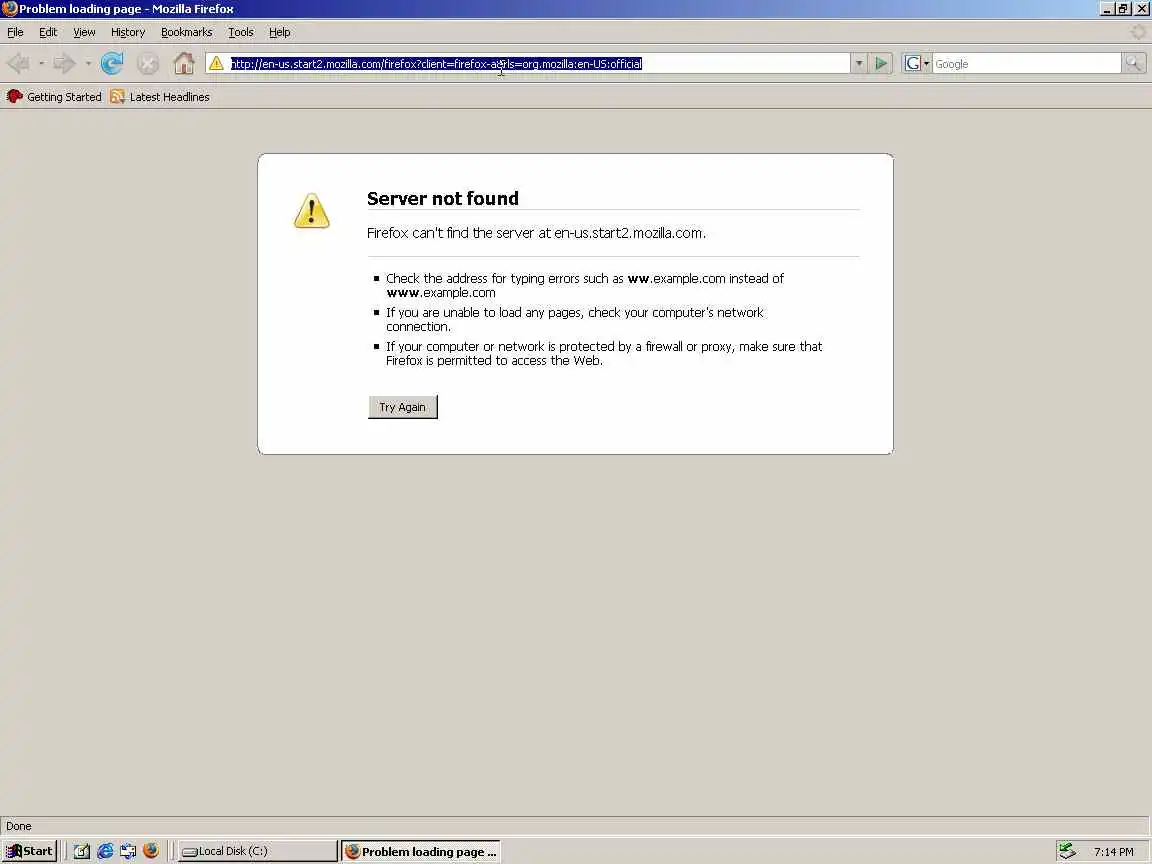Screen dimensions: 1152x864
Task: Open the Back history dropdown arrow
Action: click(41, 64)
